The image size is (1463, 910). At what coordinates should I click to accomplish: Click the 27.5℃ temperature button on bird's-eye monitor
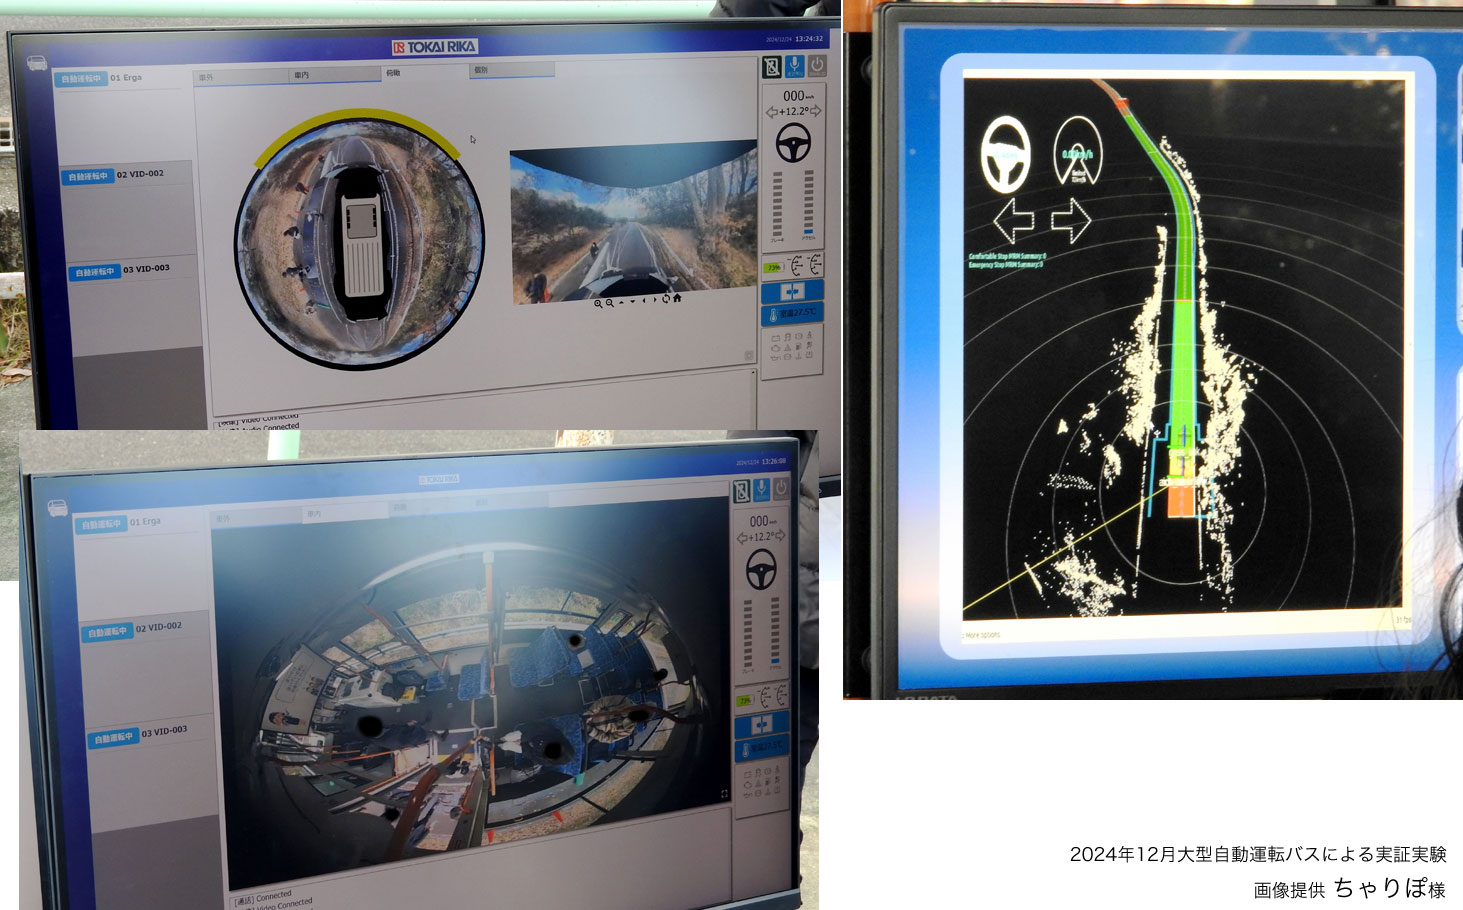(x=793, y=314)
